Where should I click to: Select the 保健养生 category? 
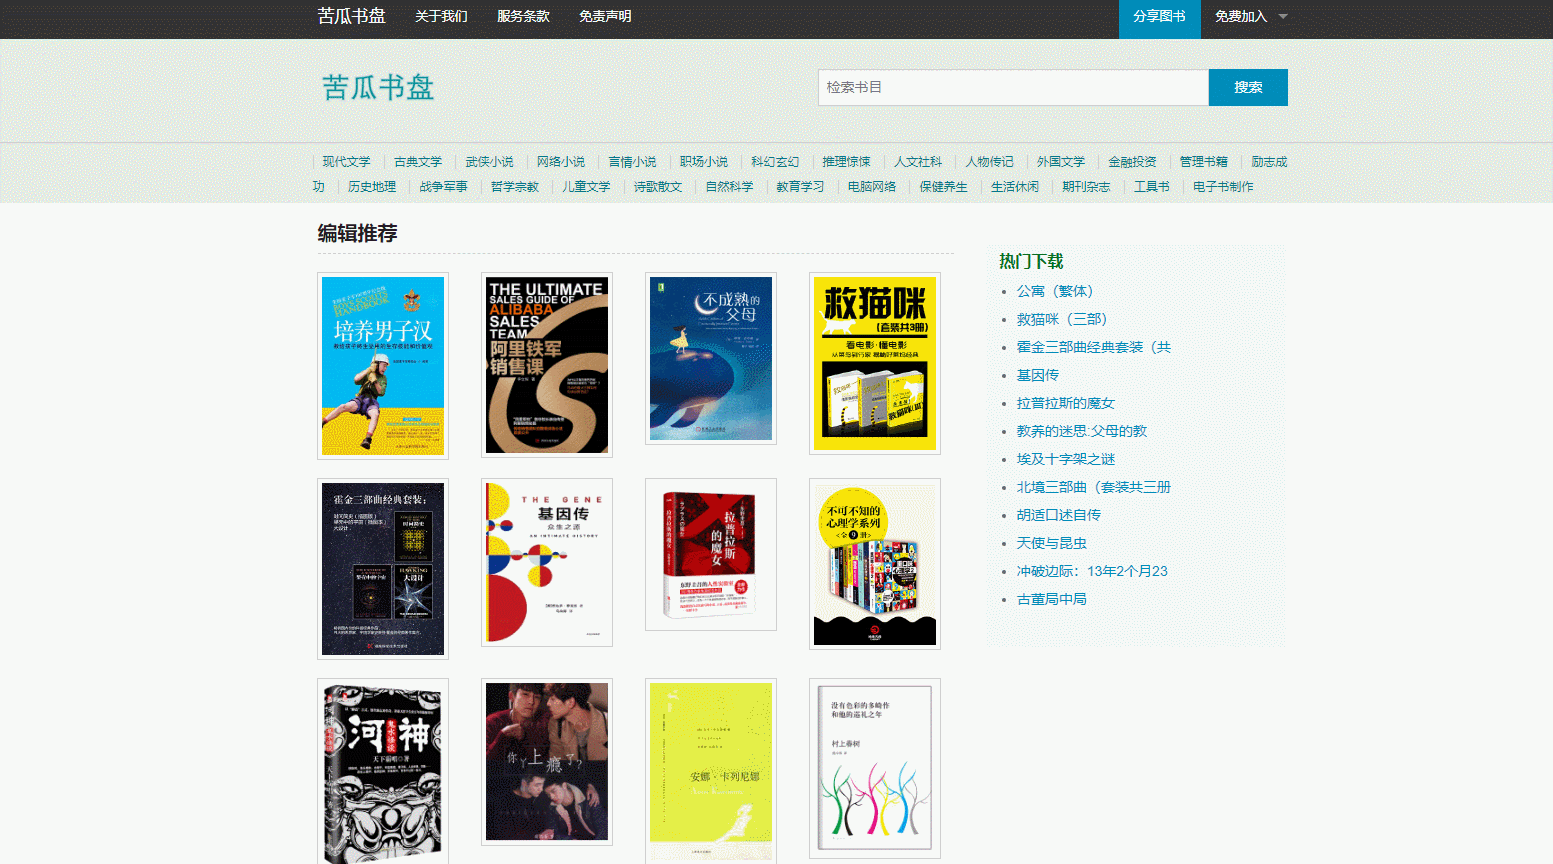tap(943, 187)
